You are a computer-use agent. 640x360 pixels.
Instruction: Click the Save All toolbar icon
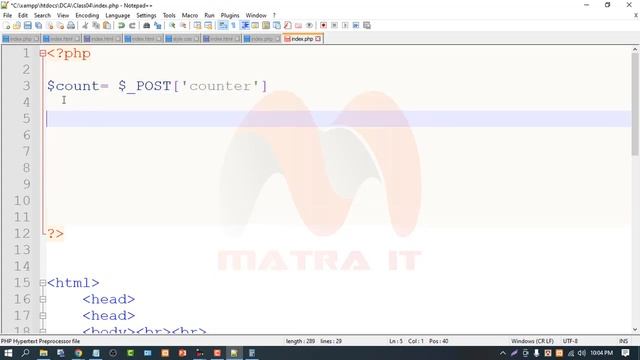click(38, 25)
